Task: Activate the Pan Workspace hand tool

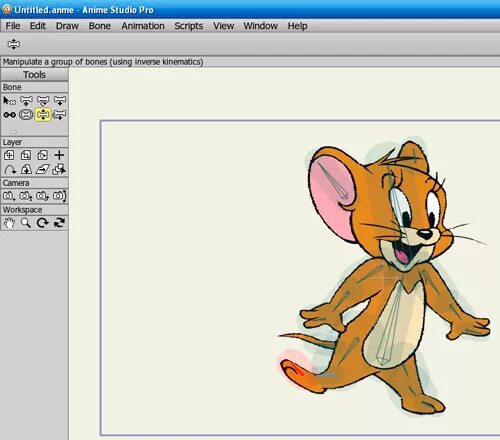Action: (9, 223)
